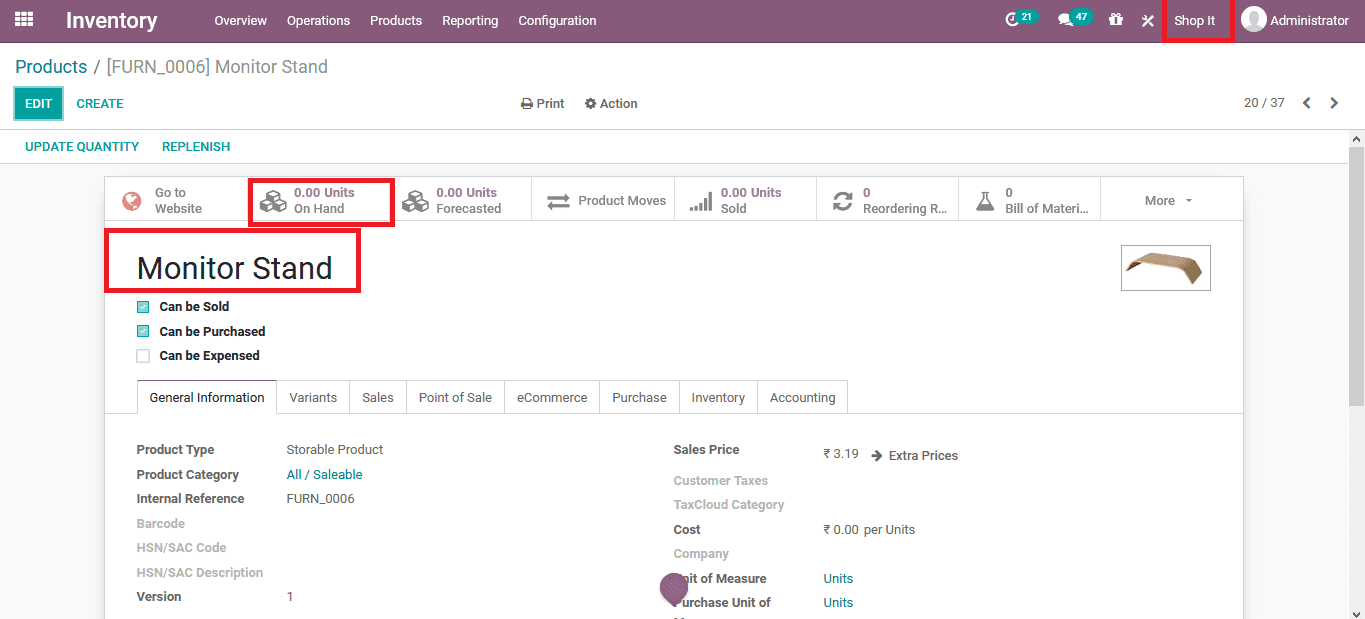
Task: Open Product Moves stat button
Action: click(604, 201)
